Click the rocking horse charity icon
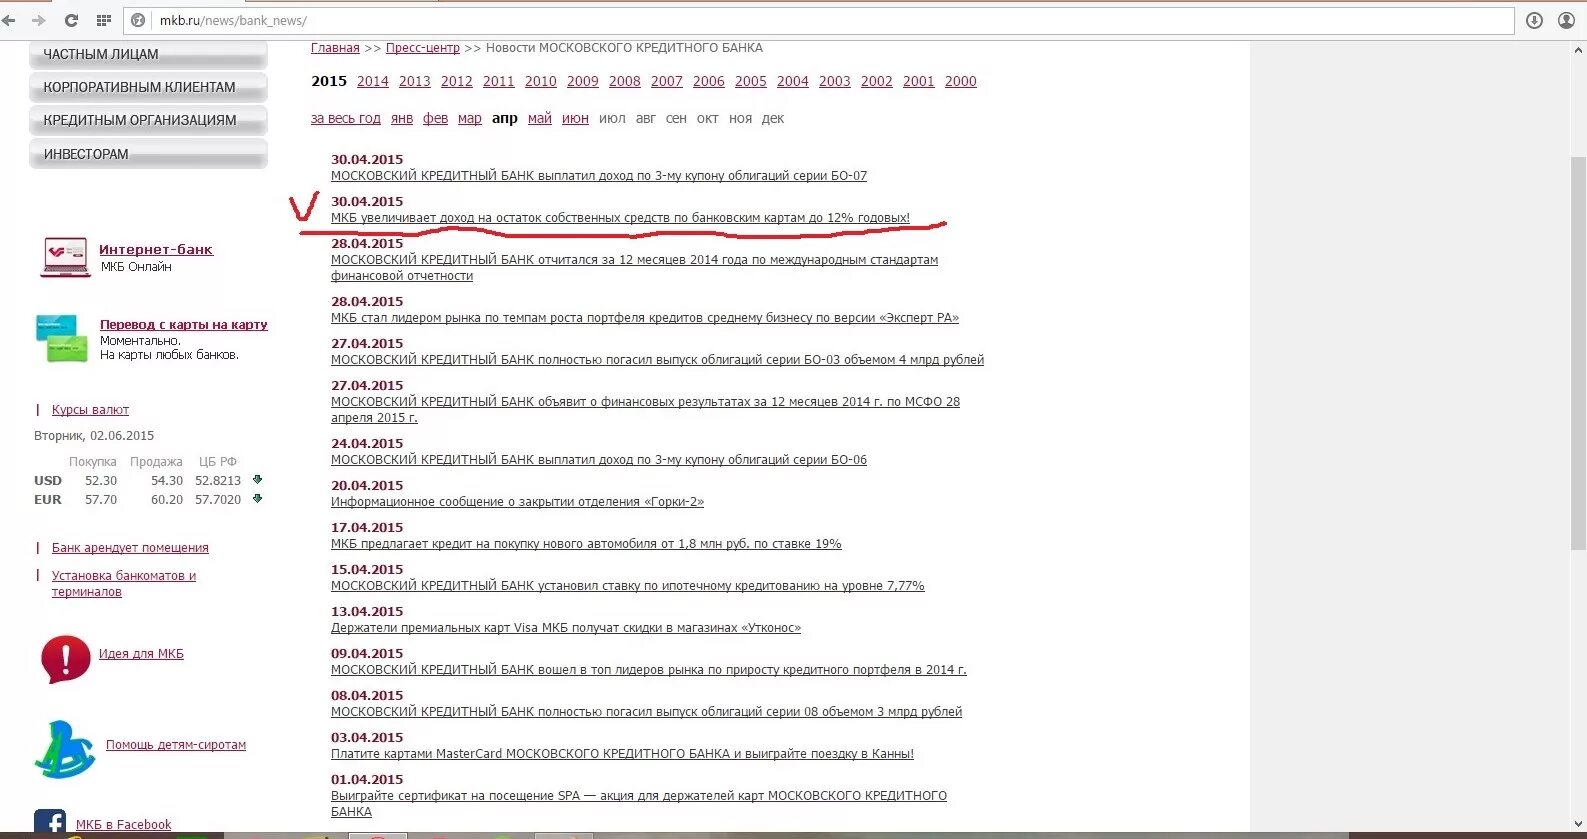Screen dimensions: 1587x839 [65, 750]
